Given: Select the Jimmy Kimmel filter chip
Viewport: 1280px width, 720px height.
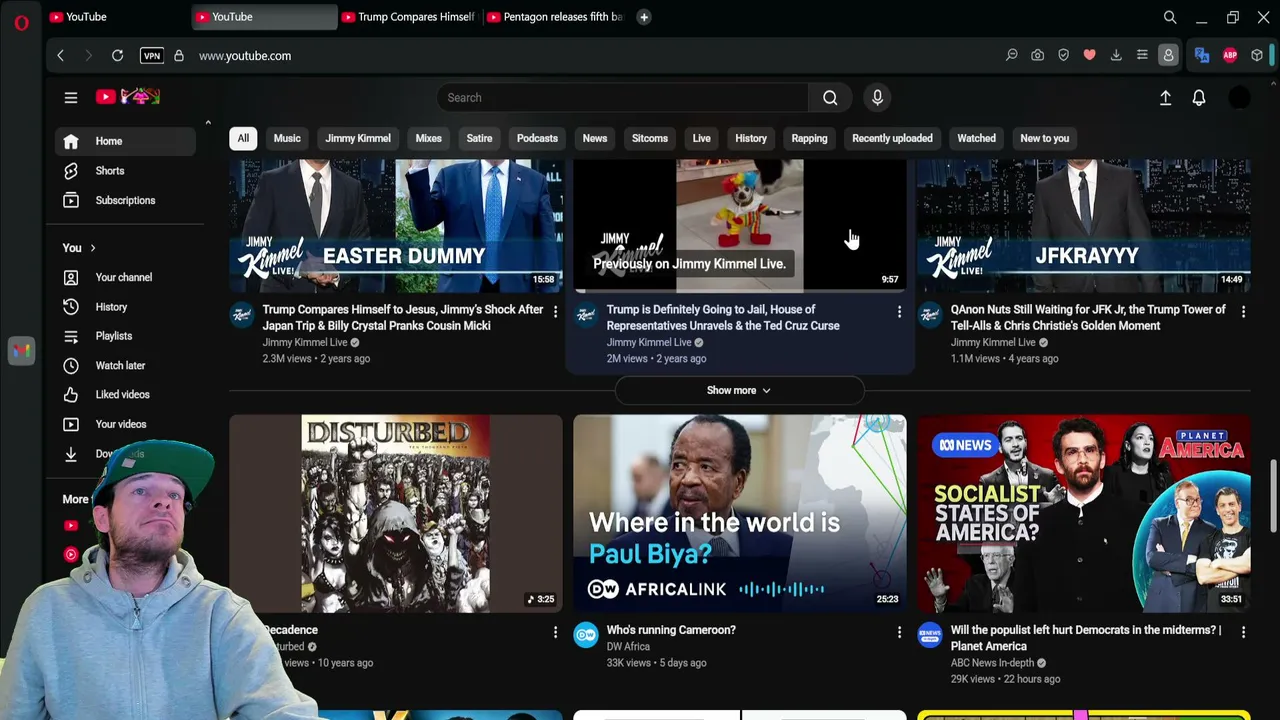Looking at the screenshot, I should pyautogui.click(x=358, y=138).
